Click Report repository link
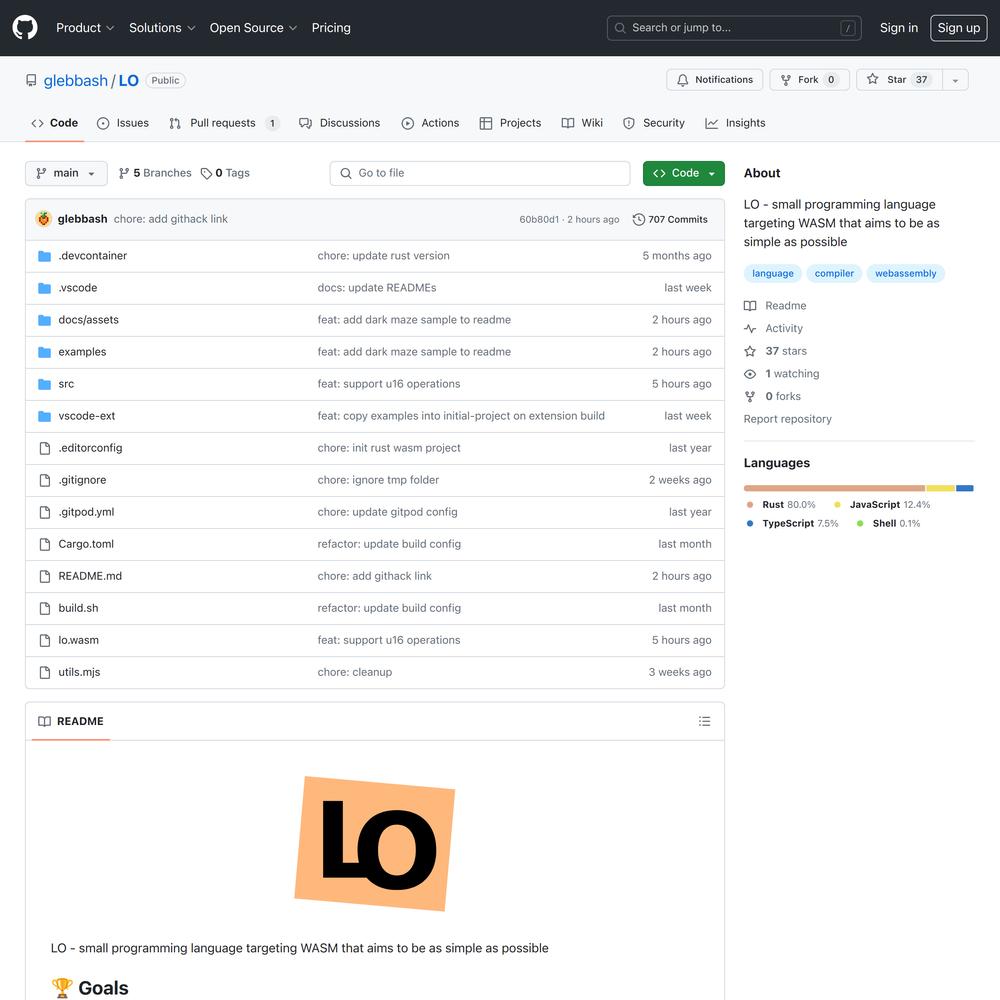1000x1000 pixels. 788,419
